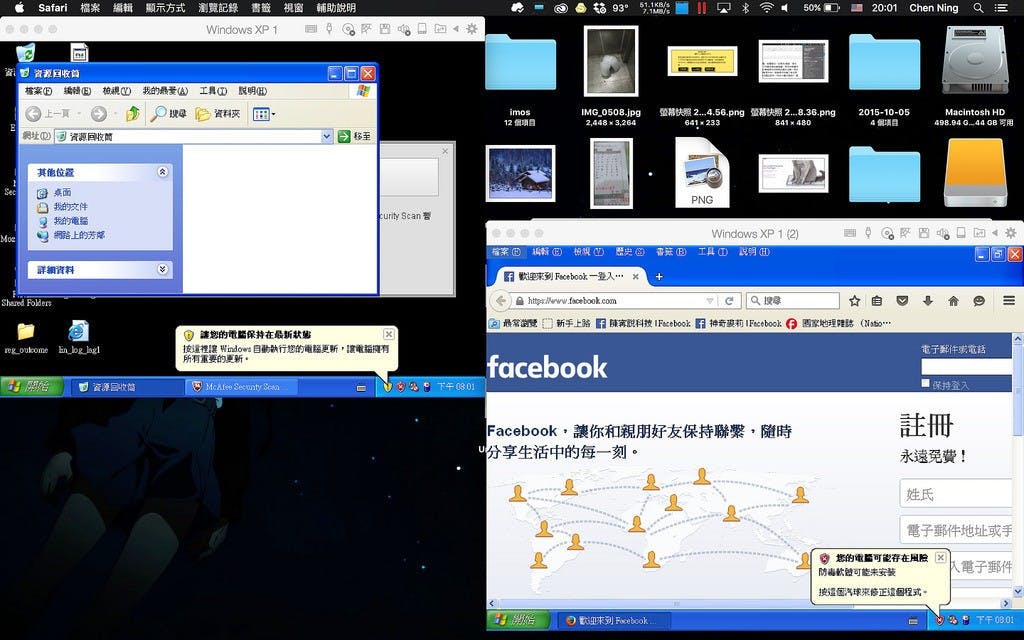Viewport: 1024px width, 640px height.
Task: Click the keyboard icon in Windows XP 1 title bar
Action: [x=312, y=29]
